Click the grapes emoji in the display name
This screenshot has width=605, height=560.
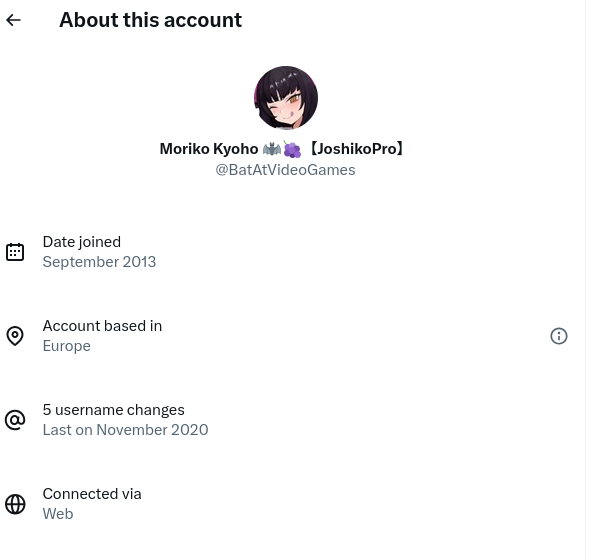click(x=292, y=149)
